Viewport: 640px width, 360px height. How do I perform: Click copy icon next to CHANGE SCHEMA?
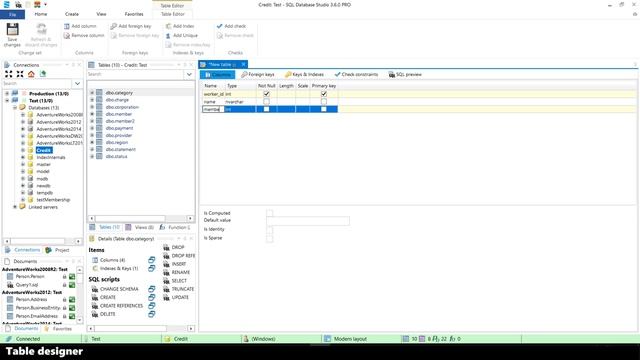(151, 289)
